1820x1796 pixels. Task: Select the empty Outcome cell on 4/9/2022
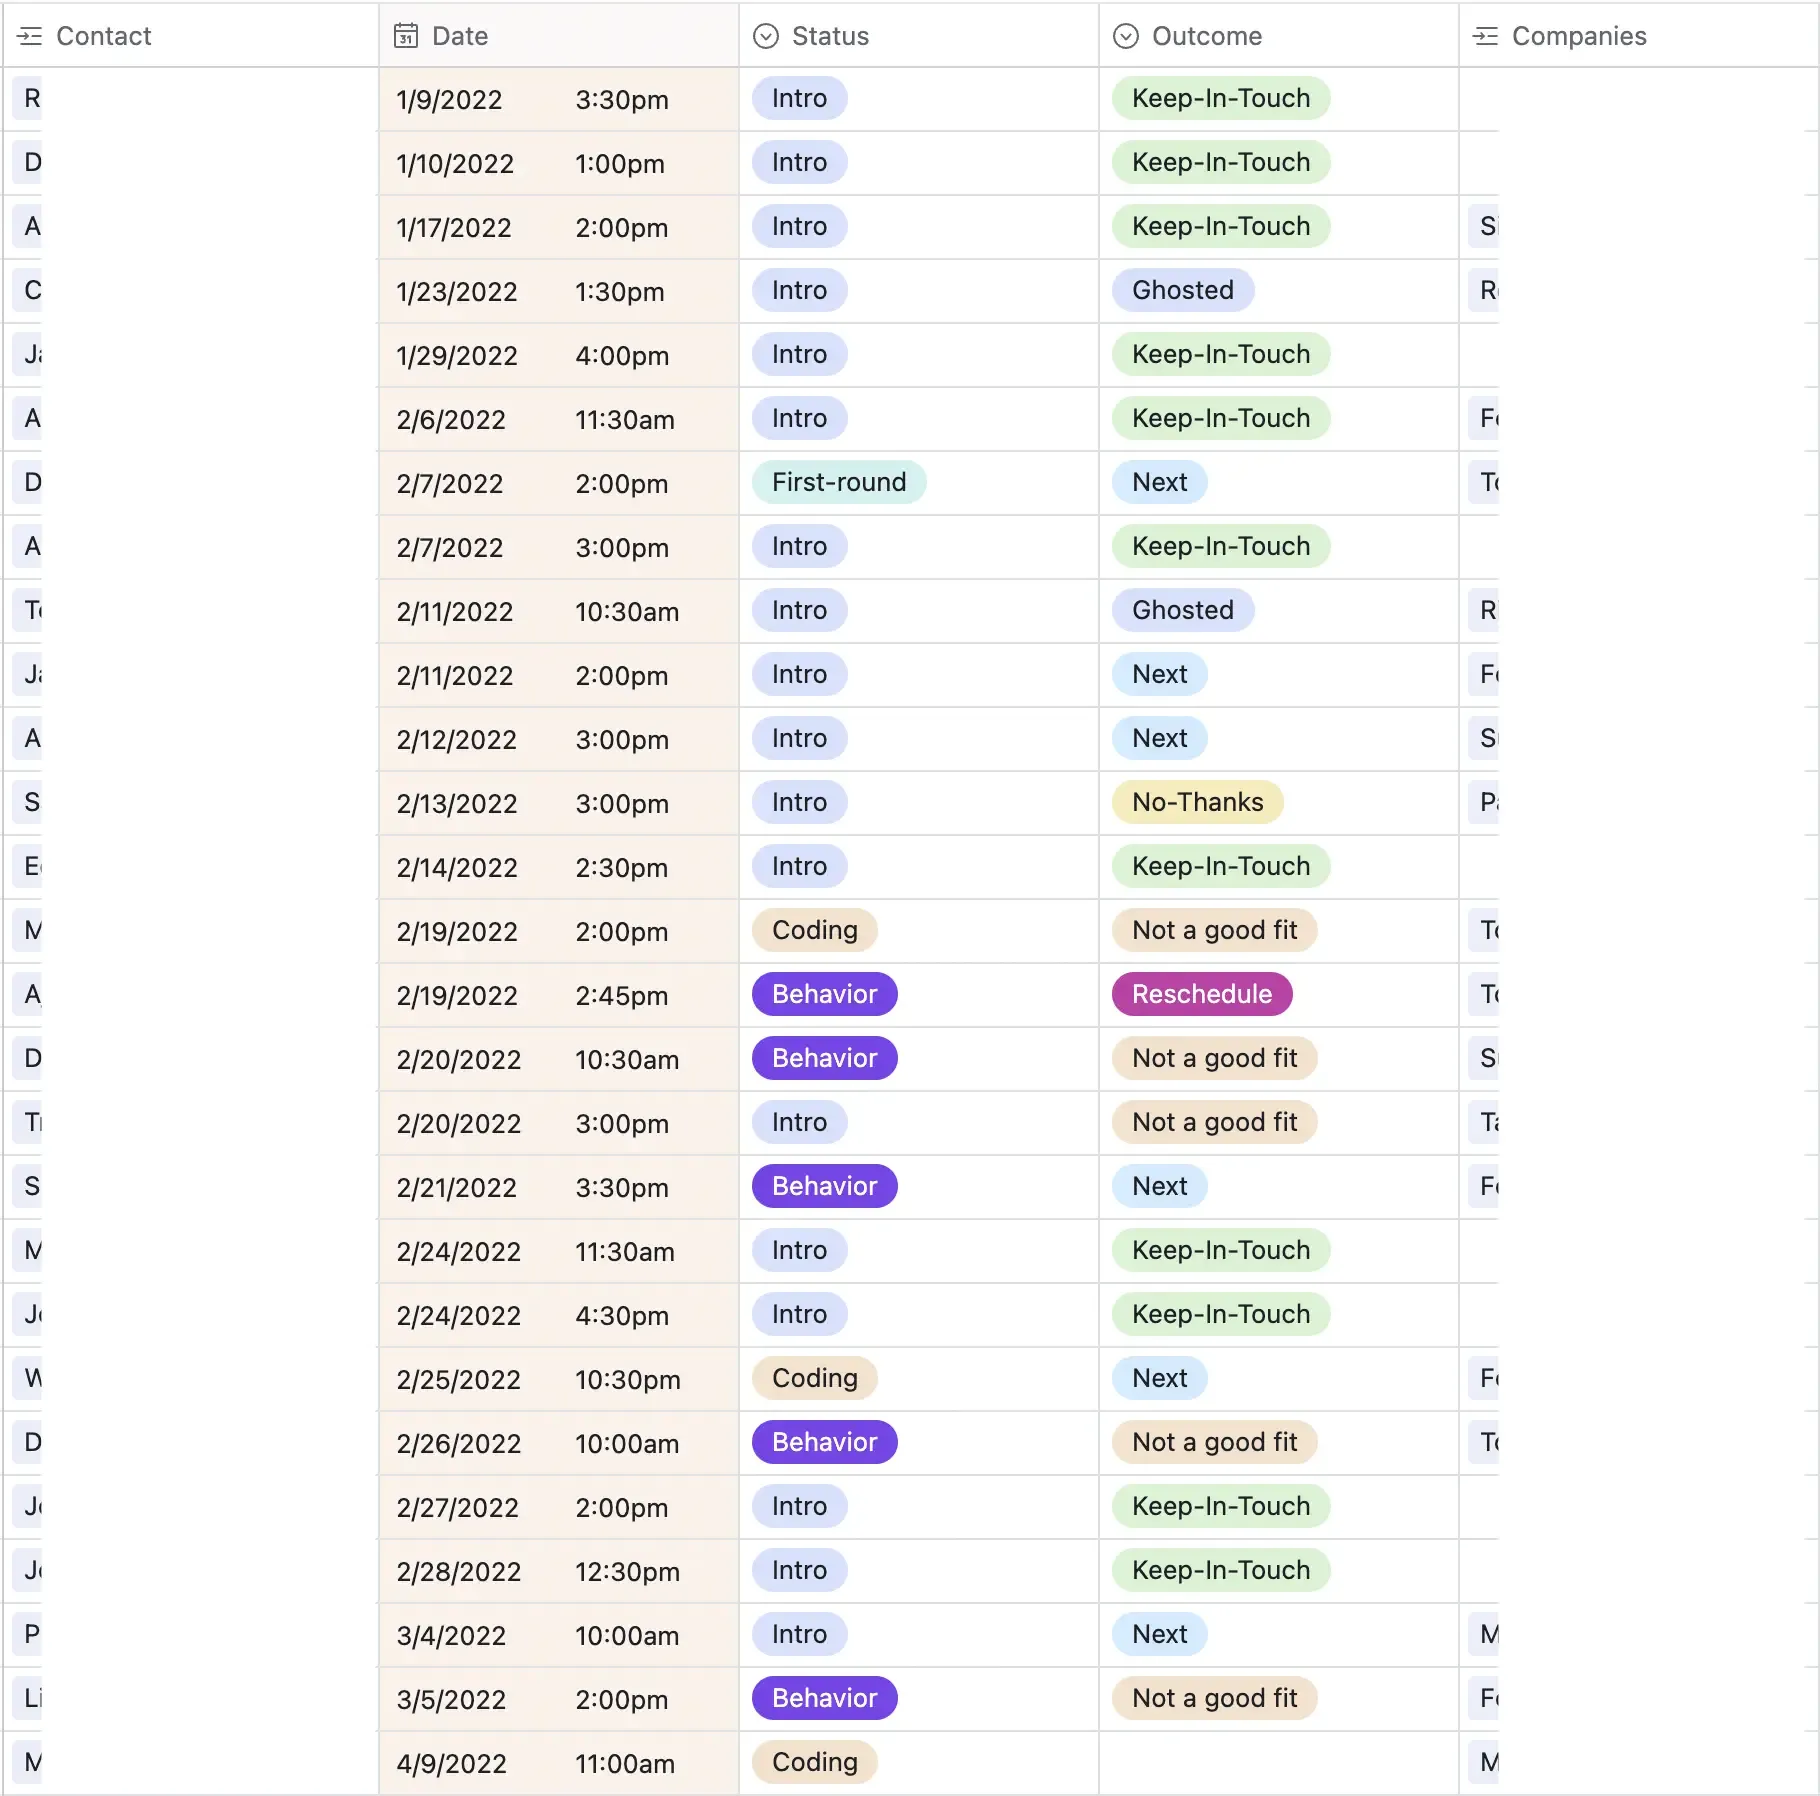pos(1280,1763)
